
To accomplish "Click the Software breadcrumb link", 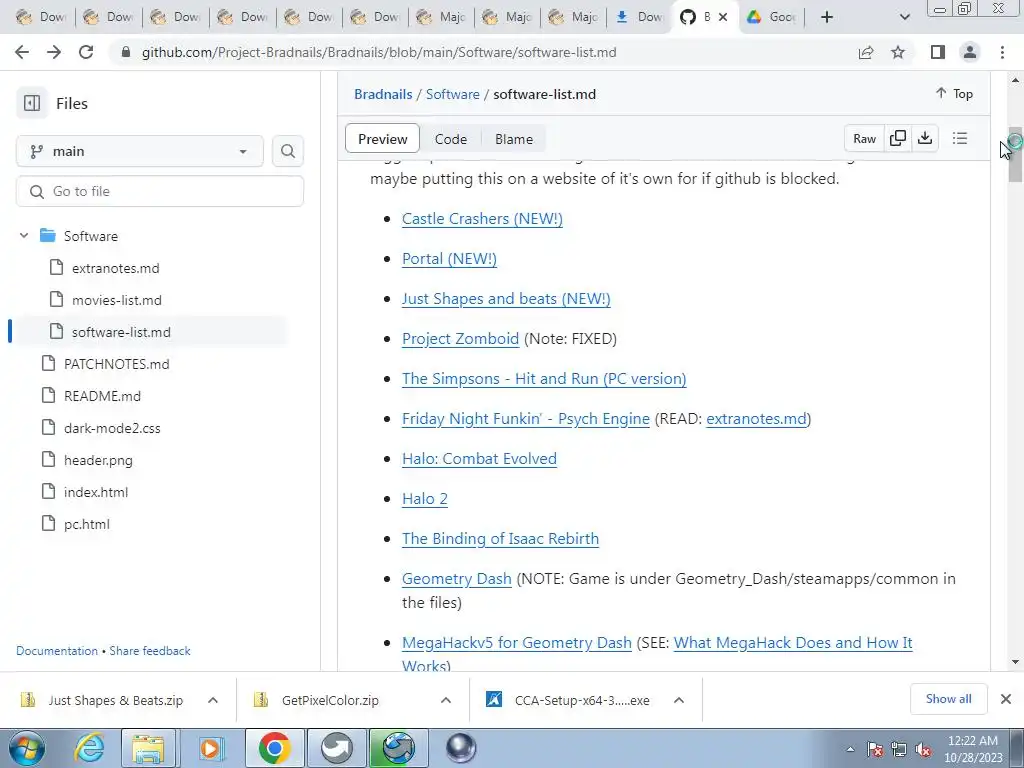I will [x=453, y=94].
